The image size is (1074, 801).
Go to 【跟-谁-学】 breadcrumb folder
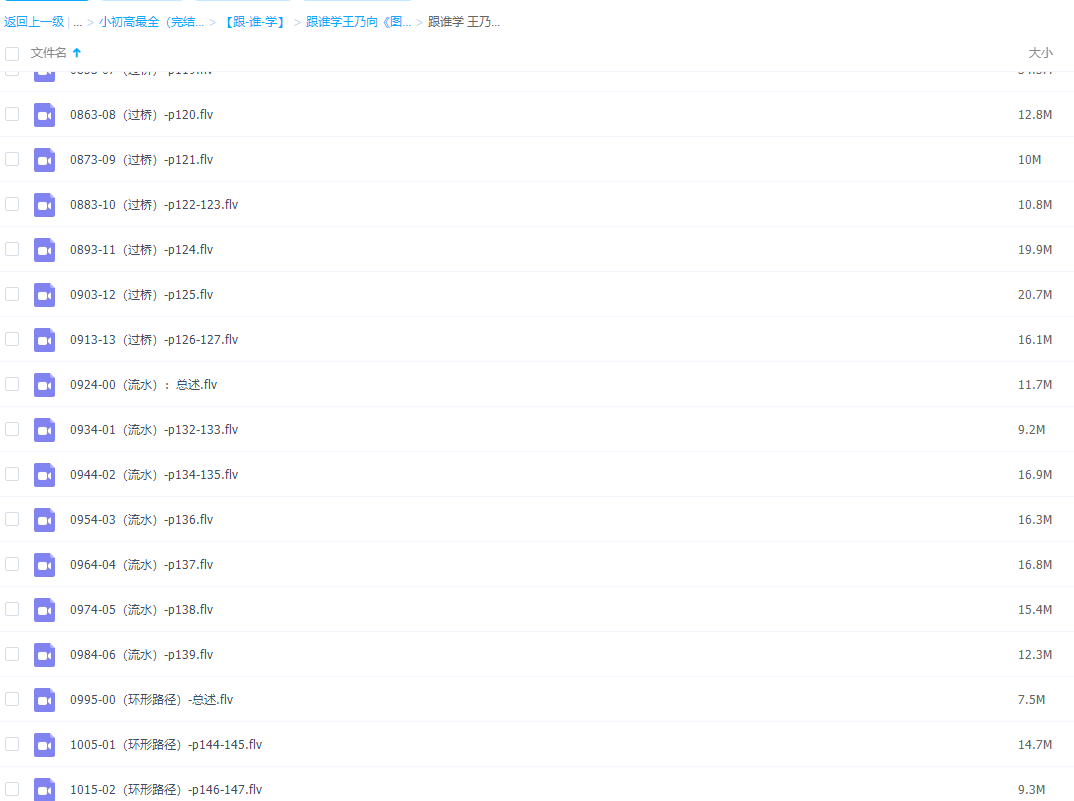tap(253, 22)
